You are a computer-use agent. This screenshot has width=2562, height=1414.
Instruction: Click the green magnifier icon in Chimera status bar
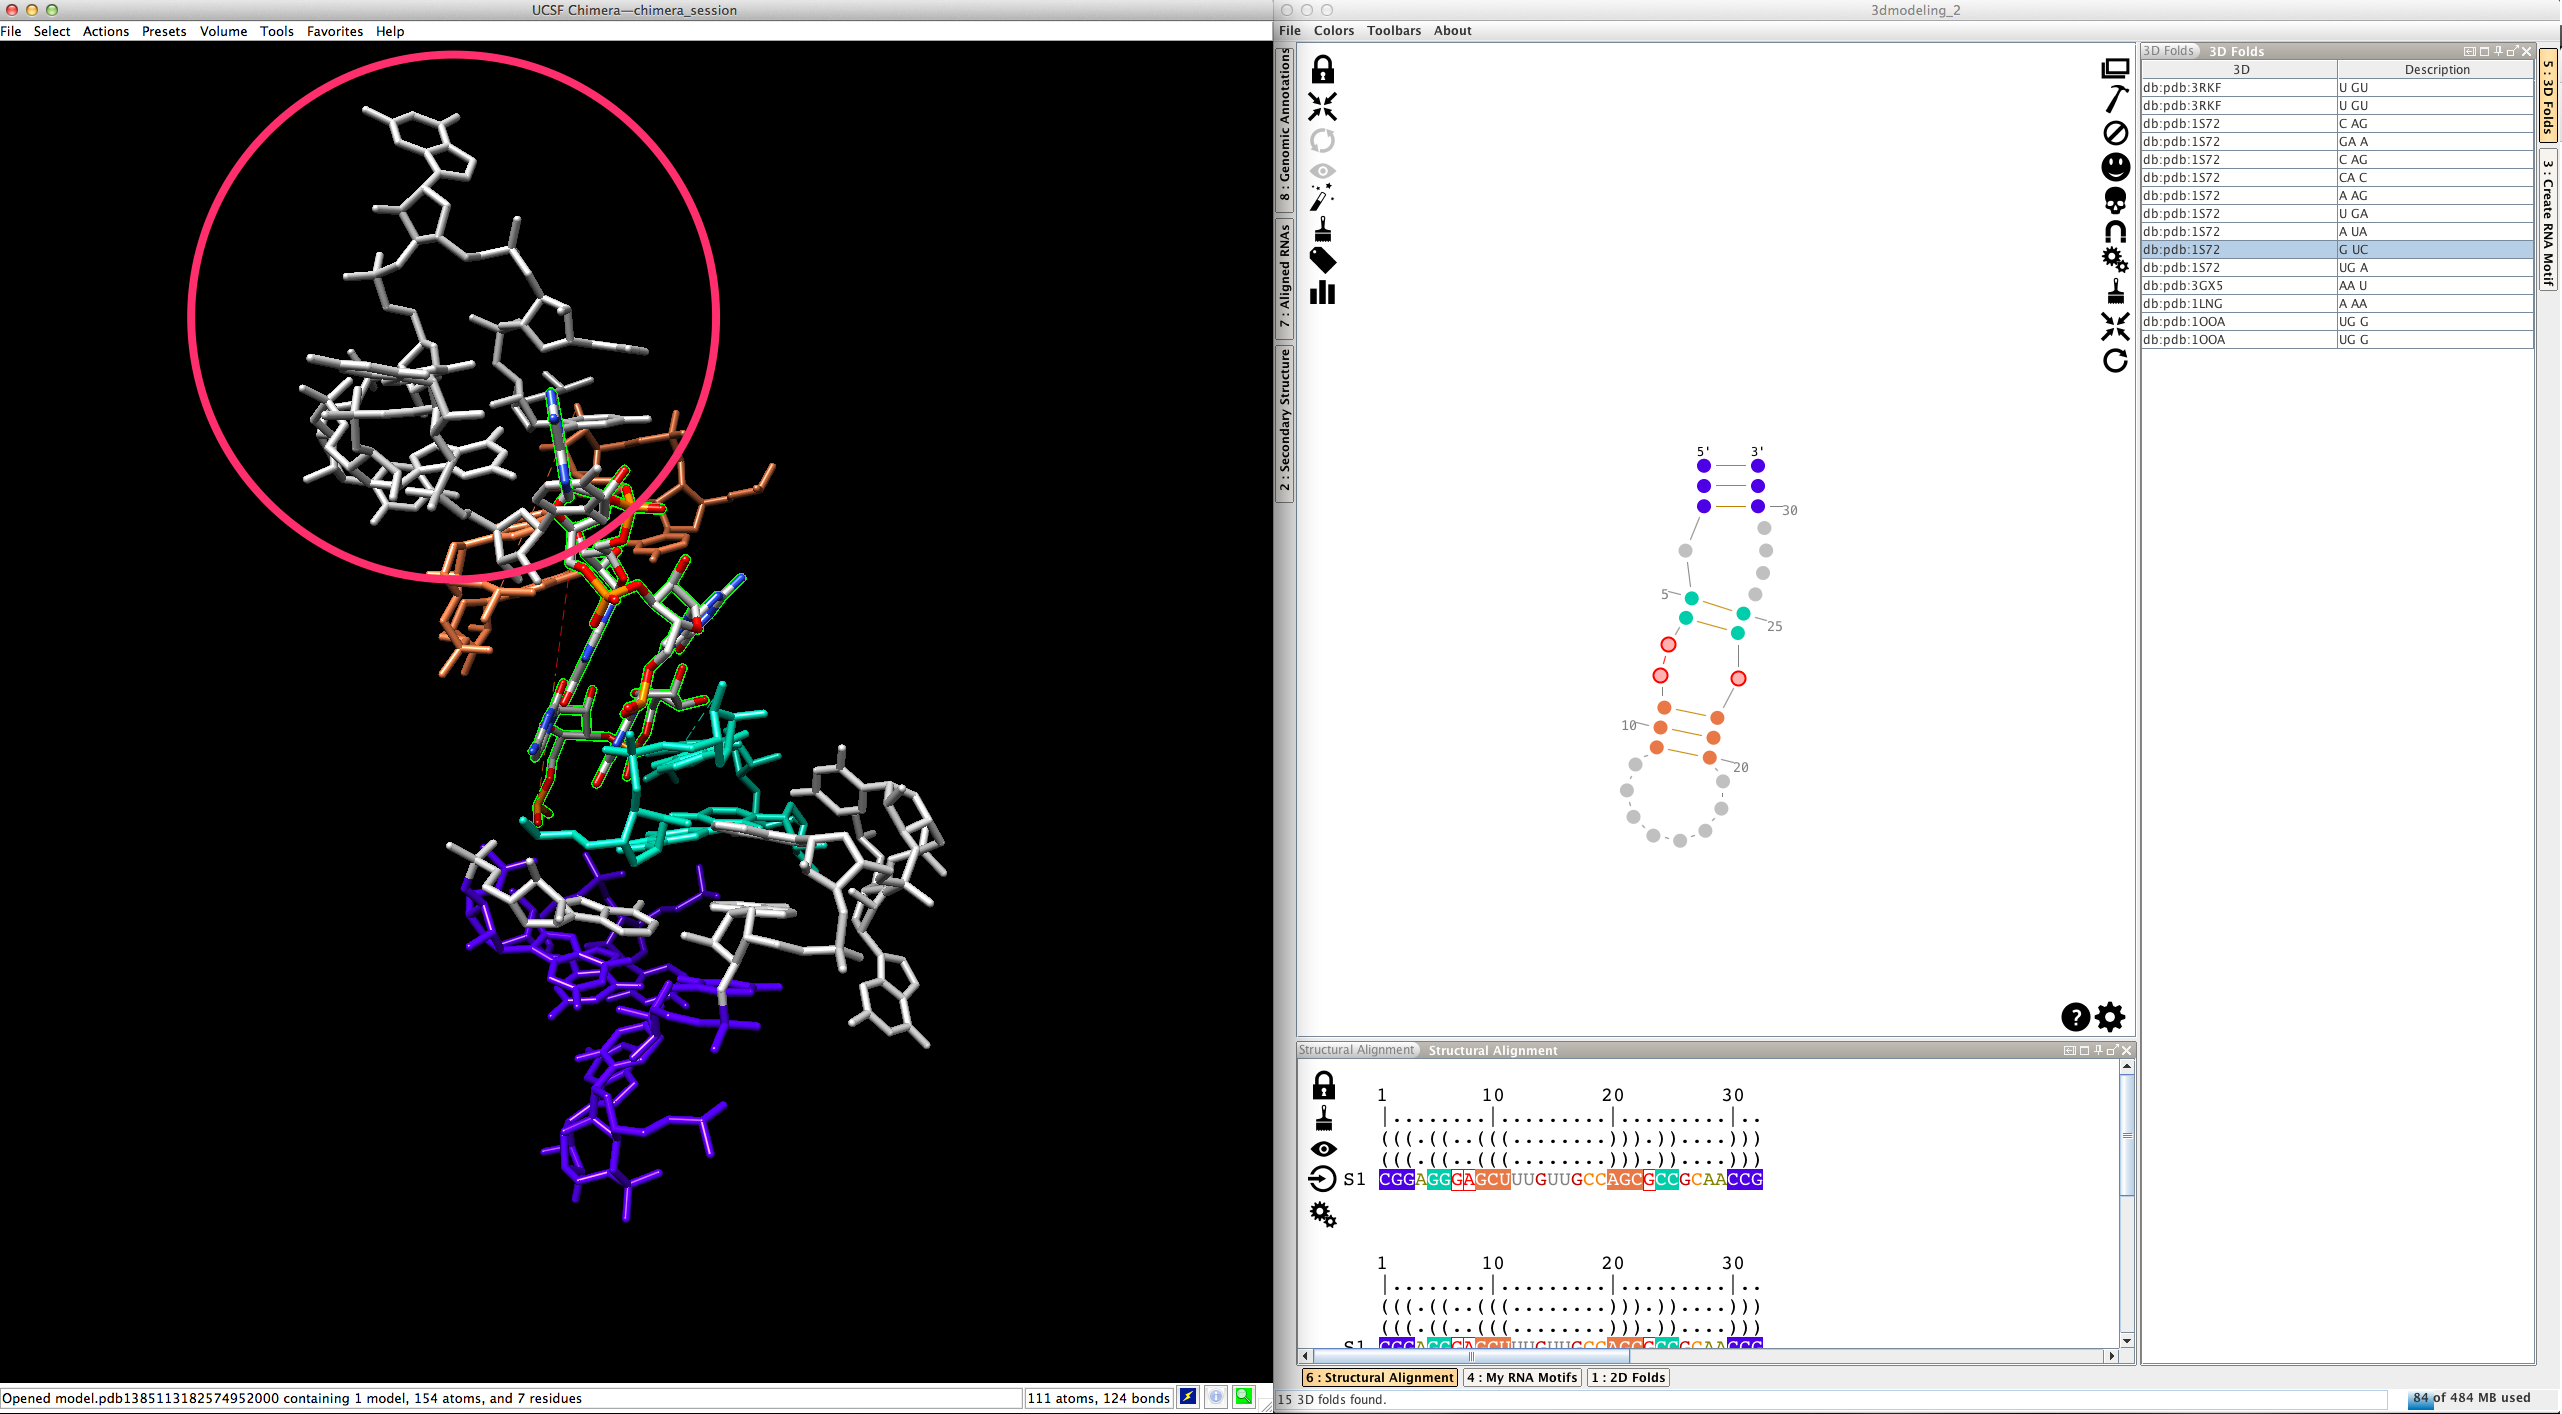tap(1244, 1397)
